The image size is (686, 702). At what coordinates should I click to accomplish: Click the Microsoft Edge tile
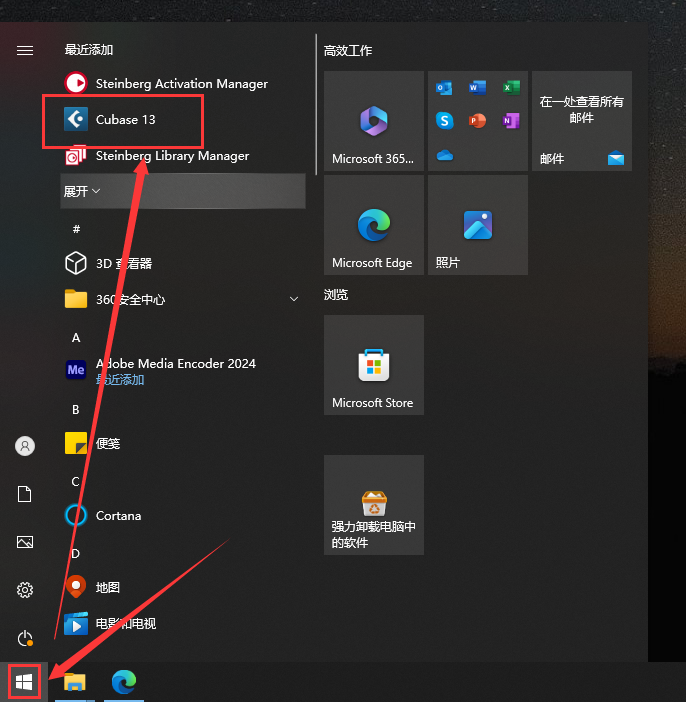[x=373, y=225]
